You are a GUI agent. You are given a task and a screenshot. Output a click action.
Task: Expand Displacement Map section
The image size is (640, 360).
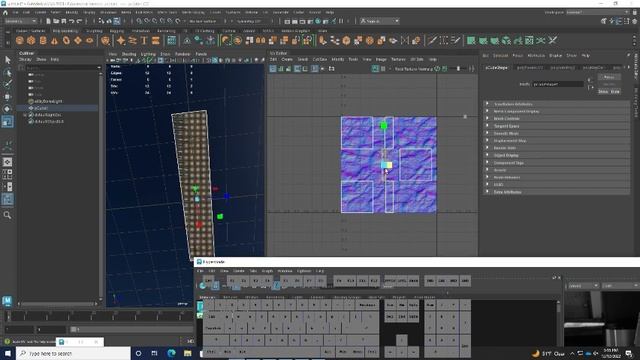pos(556,141)
